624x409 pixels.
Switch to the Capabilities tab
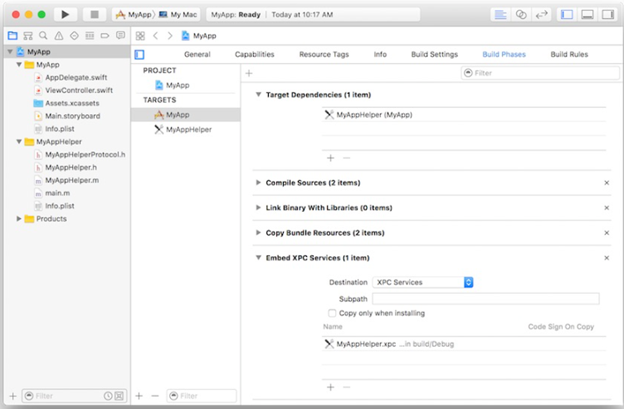coord(254,55)
